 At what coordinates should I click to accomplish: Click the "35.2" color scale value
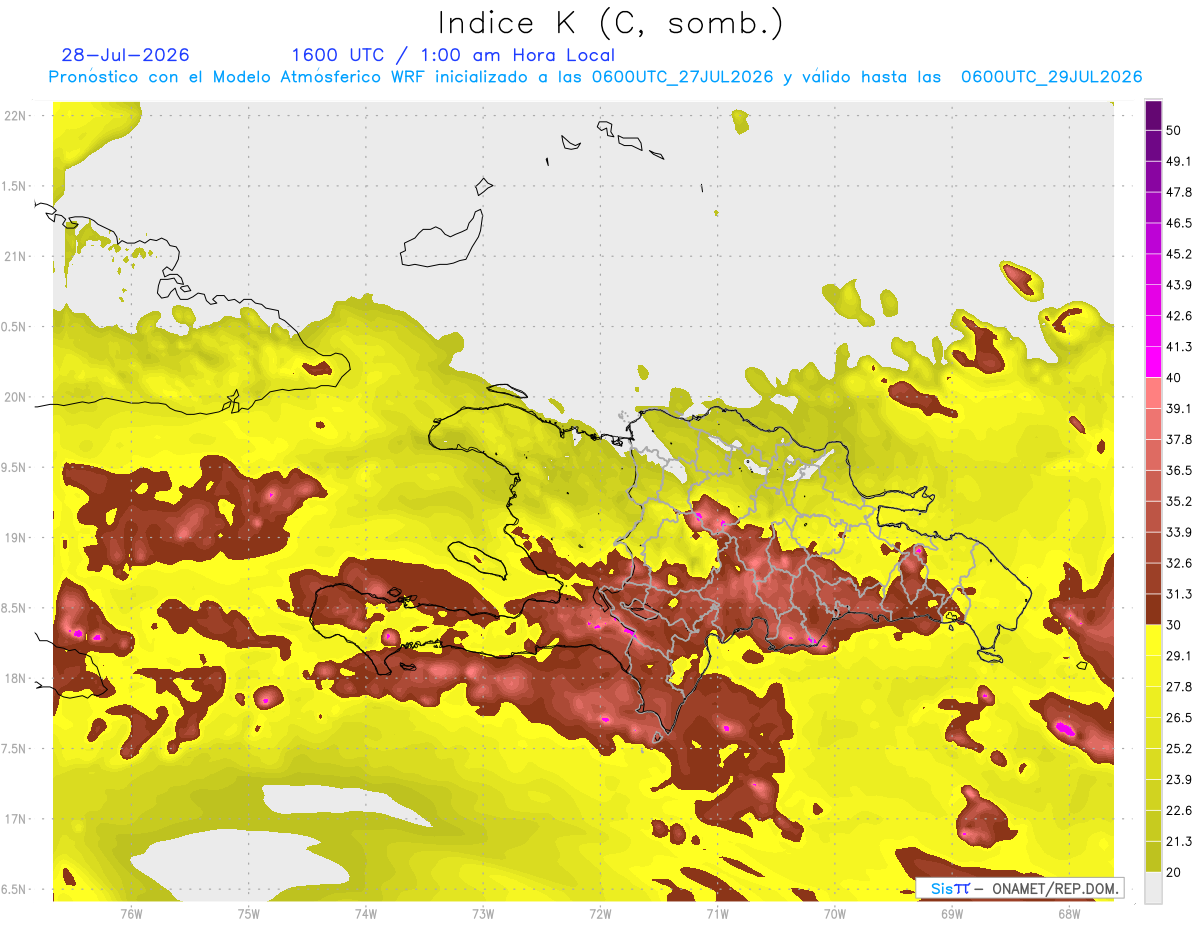tap(1179, 501)
